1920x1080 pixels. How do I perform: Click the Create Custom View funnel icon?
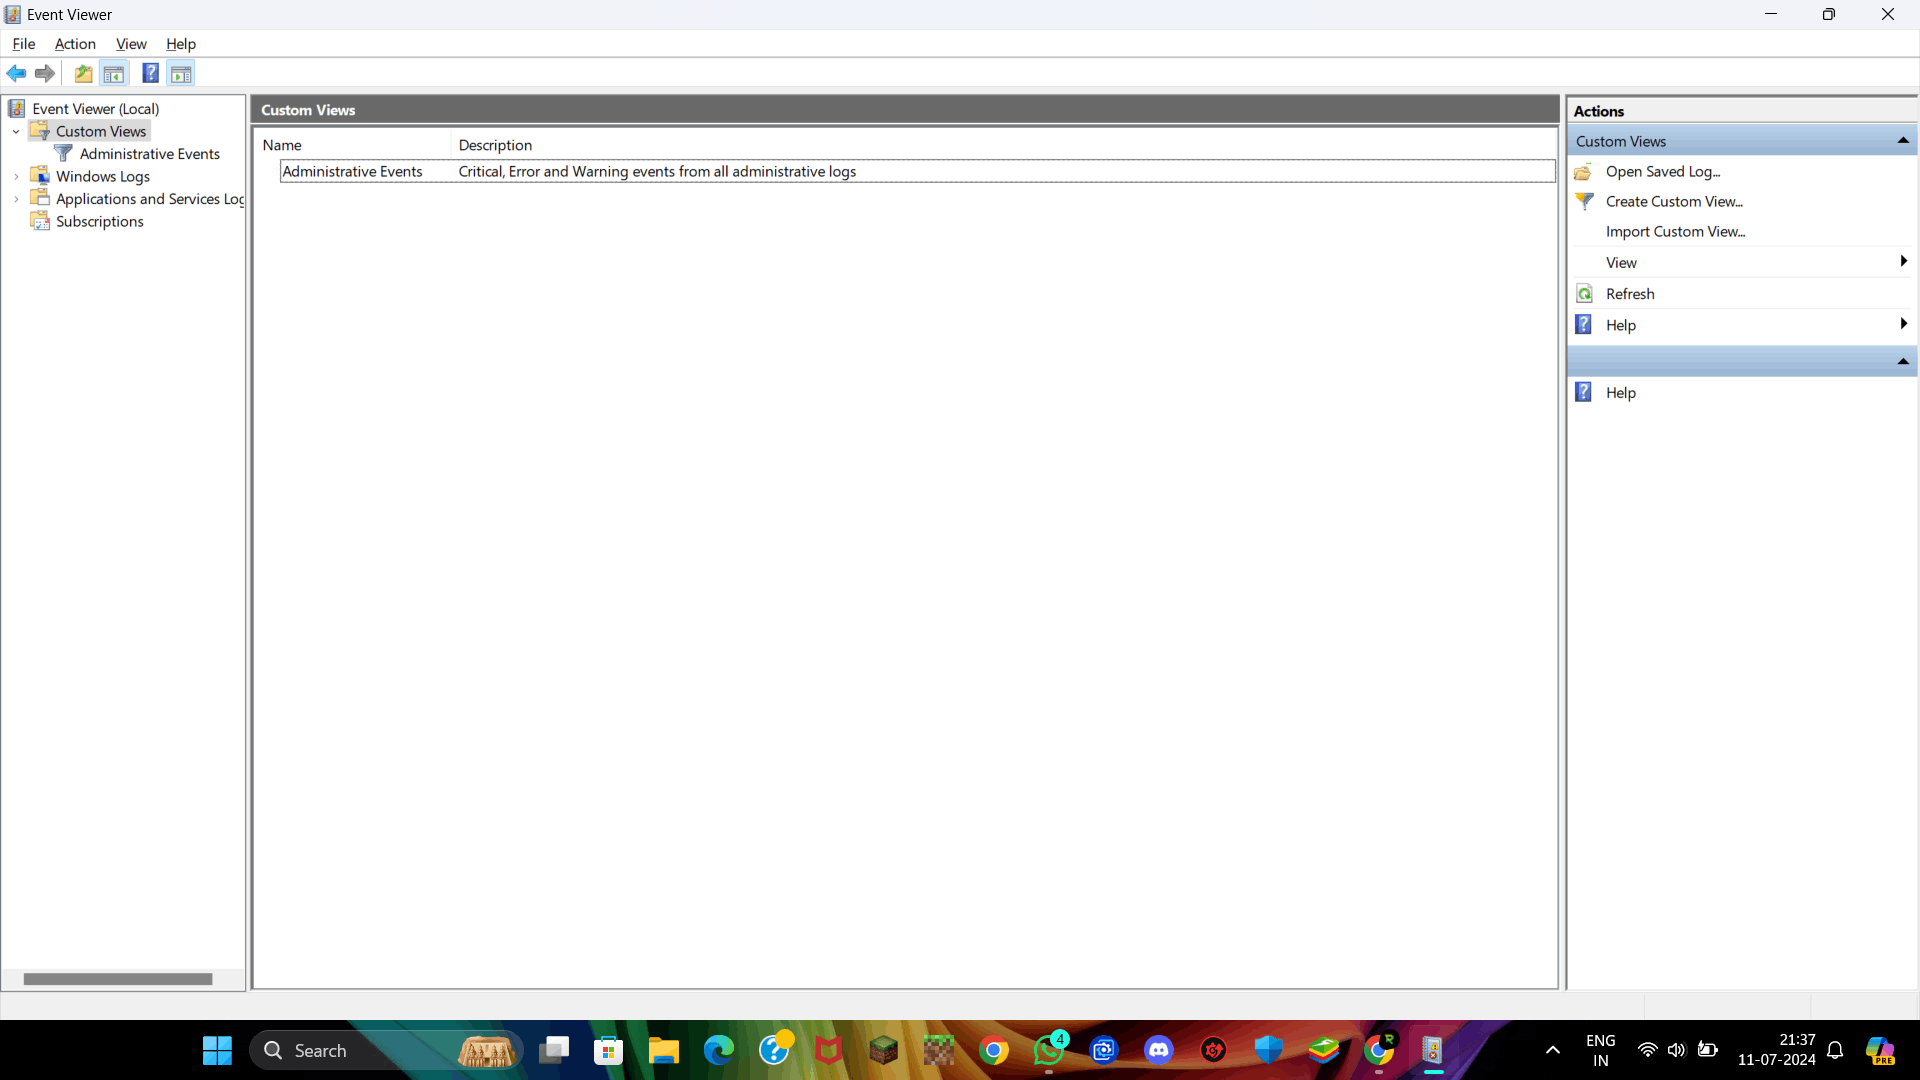(x=1586, y=201)
